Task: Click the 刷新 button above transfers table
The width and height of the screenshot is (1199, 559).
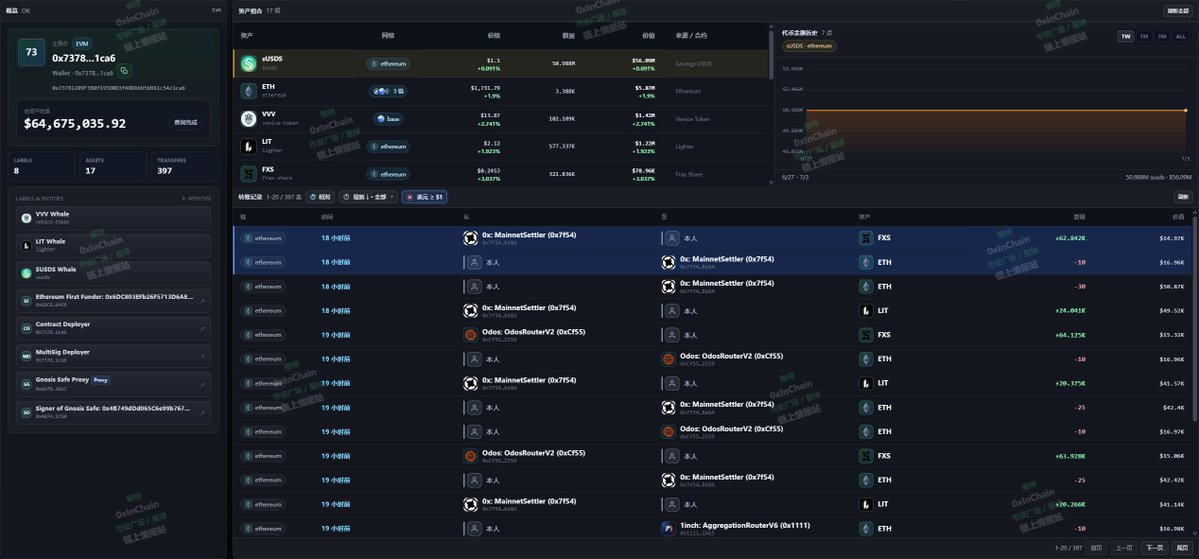Action: [1183, 197]
